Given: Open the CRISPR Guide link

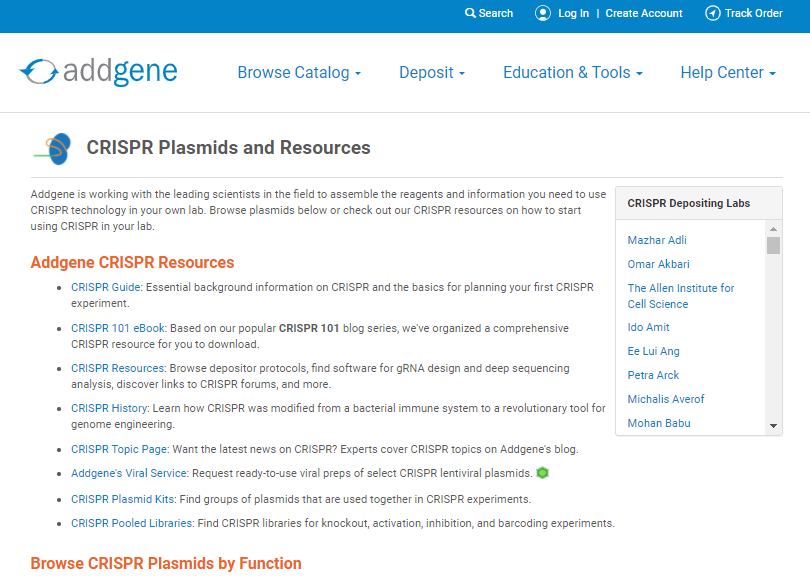Looking at the screenshot, I should click(106, 287).
